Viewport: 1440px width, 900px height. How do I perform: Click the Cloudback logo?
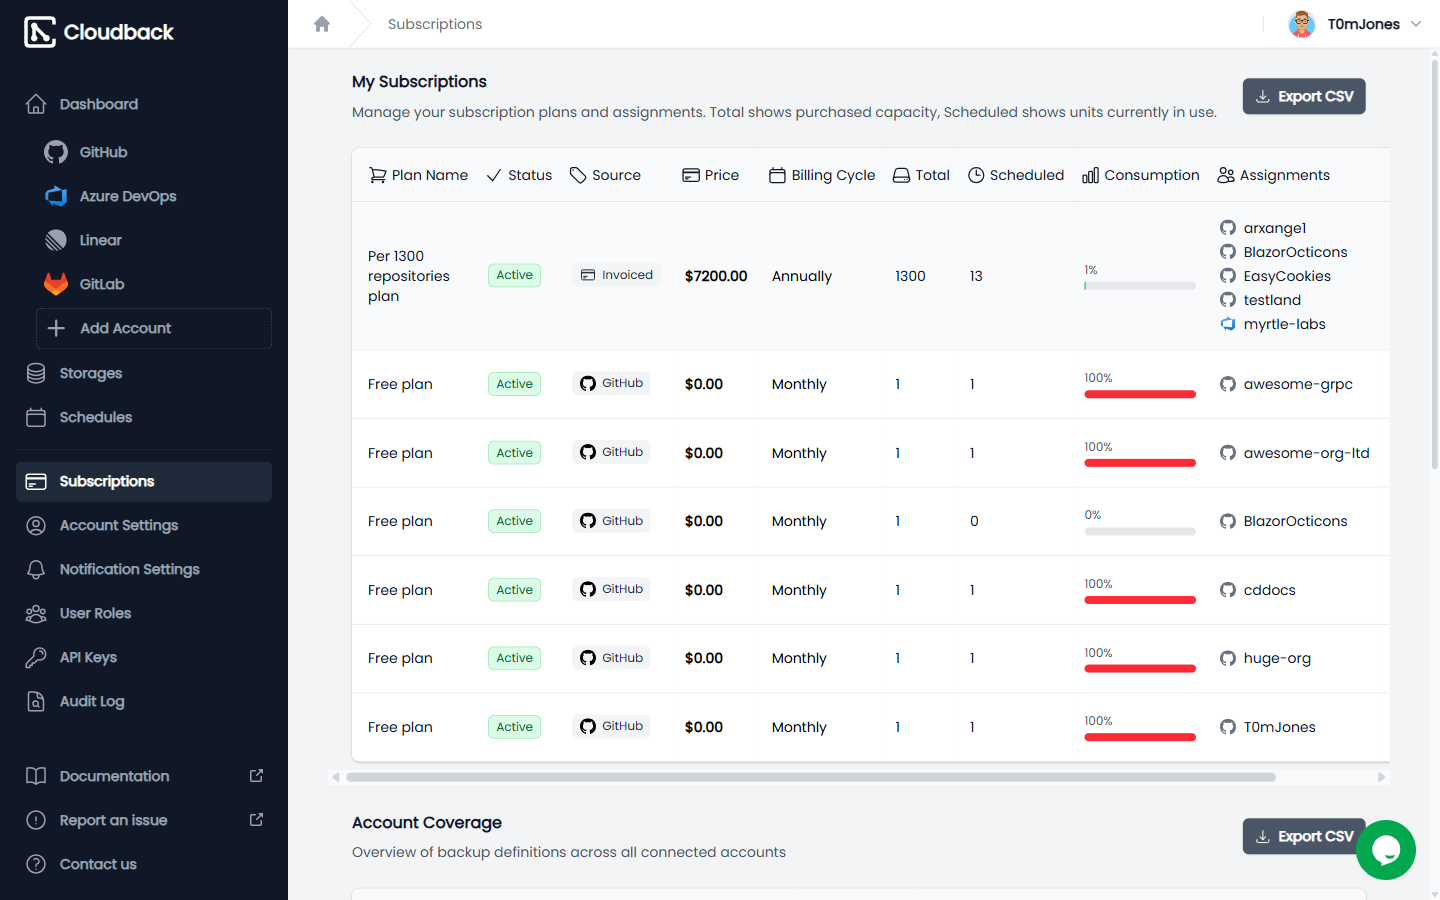pos(98,32)
